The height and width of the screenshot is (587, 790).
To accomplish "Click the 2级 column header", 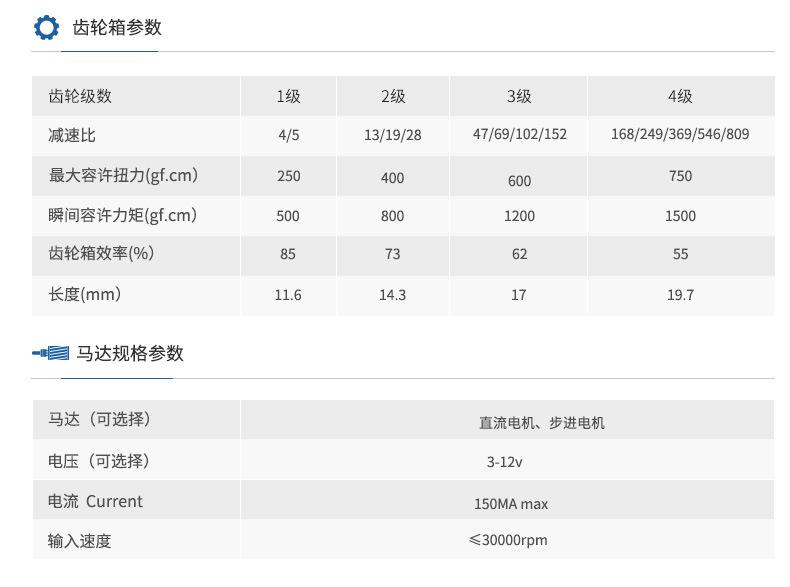I will tap(393, 96).
